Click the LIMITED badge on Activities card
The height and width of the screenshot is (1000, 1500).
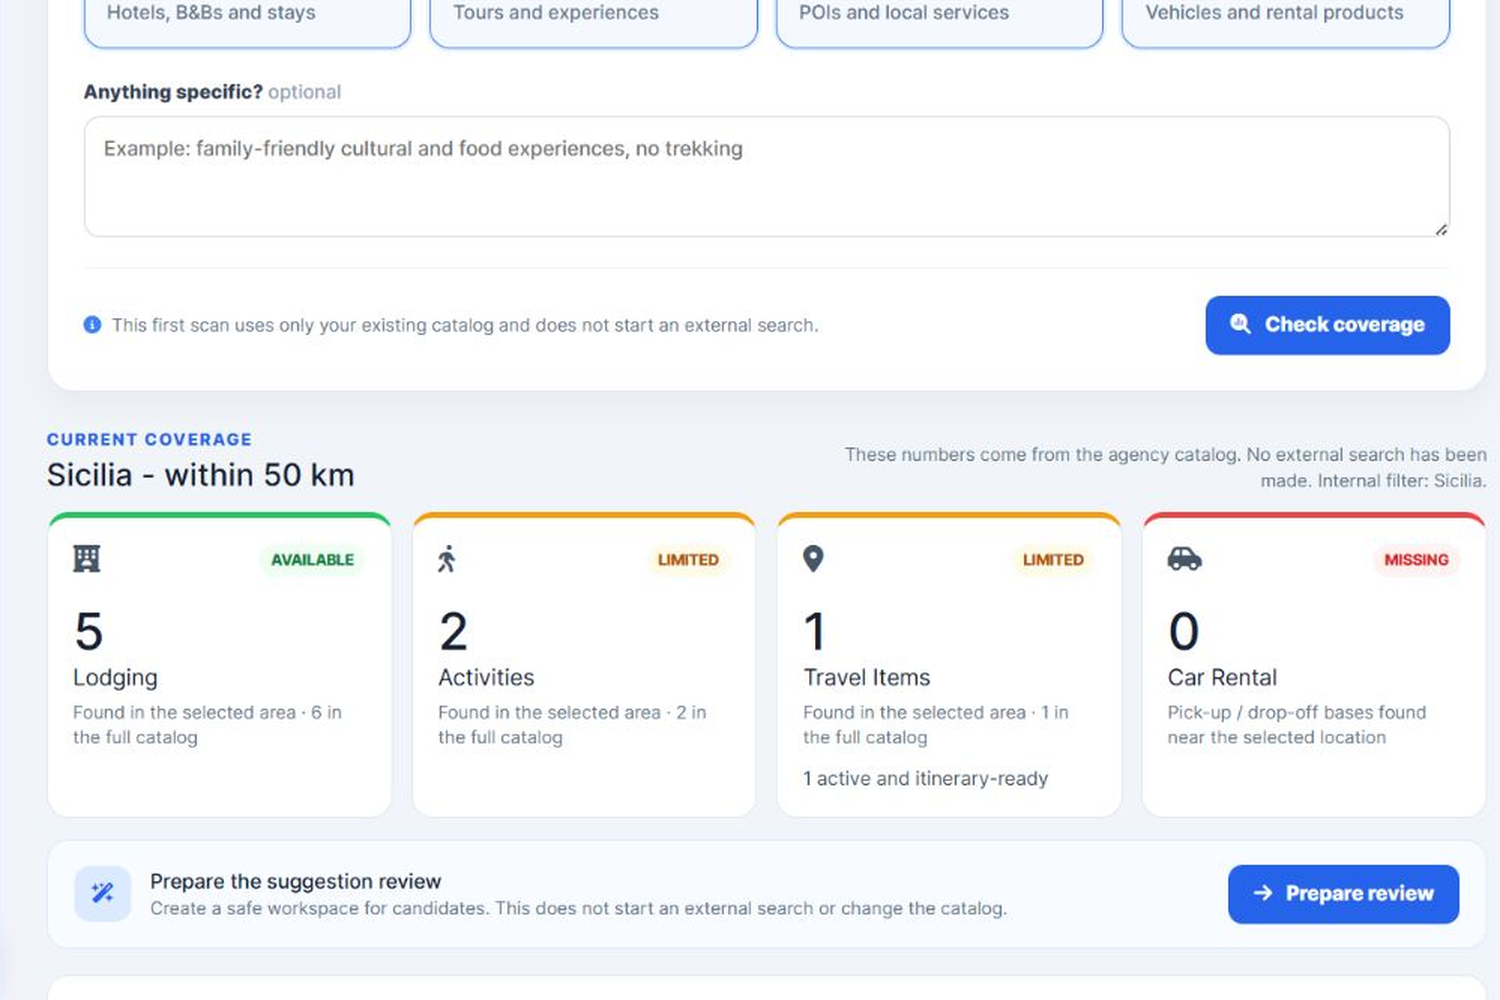[x=688, y=560]
